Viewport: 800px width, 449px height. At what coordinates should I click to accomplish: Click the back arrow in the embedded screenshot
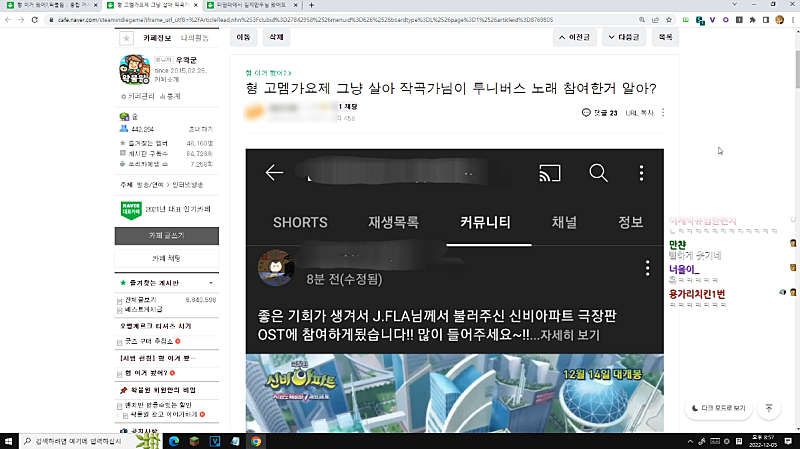274,173
